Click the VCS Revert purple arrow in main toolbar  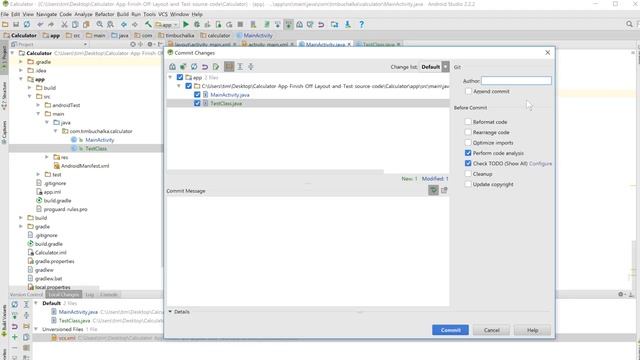pos(321,24)
